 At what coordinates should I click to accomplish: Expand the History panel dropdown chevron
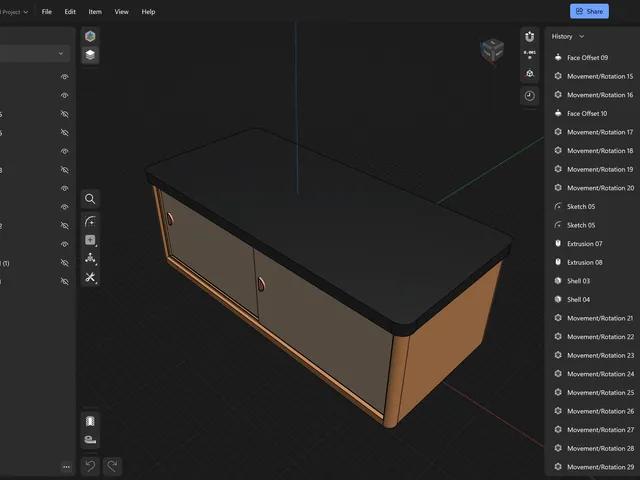pyautogui.click(x=582, y=36)
